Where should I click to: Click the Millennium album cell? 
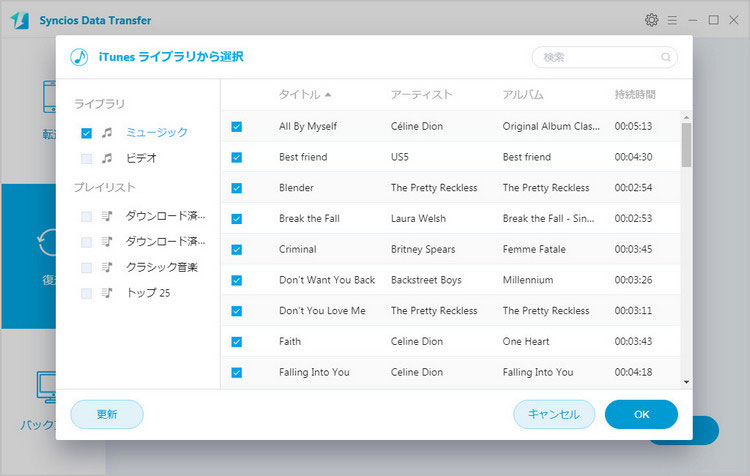528,280
